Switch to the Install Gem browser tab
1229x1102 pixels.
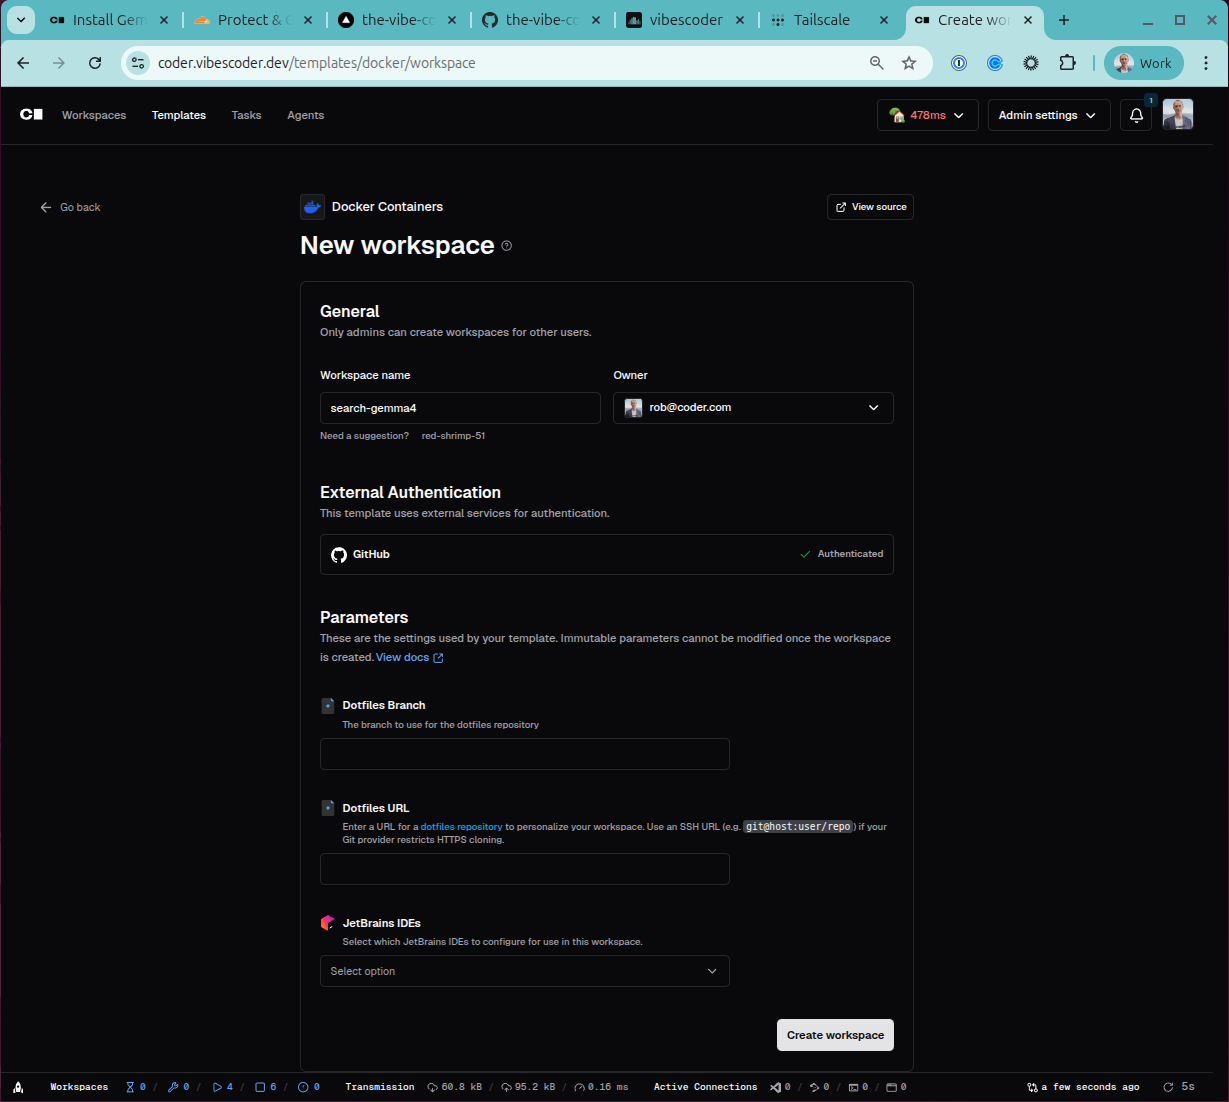(109, 20)
